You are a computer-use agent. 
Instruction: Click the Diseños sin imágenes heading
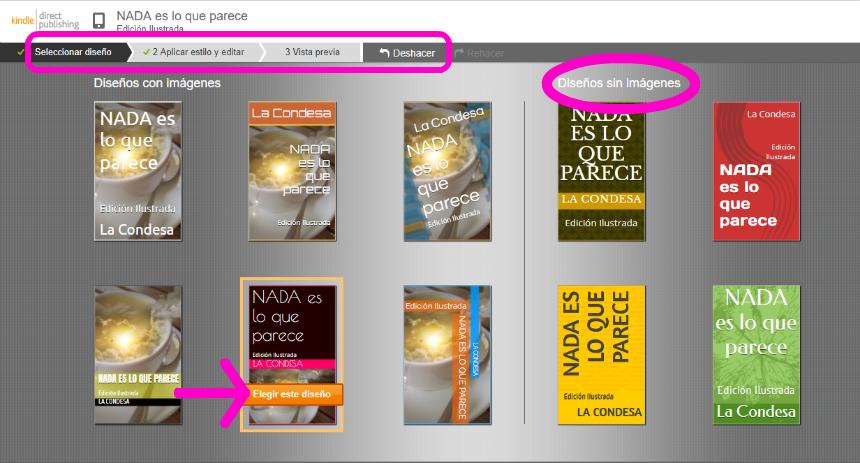(619, 84)
